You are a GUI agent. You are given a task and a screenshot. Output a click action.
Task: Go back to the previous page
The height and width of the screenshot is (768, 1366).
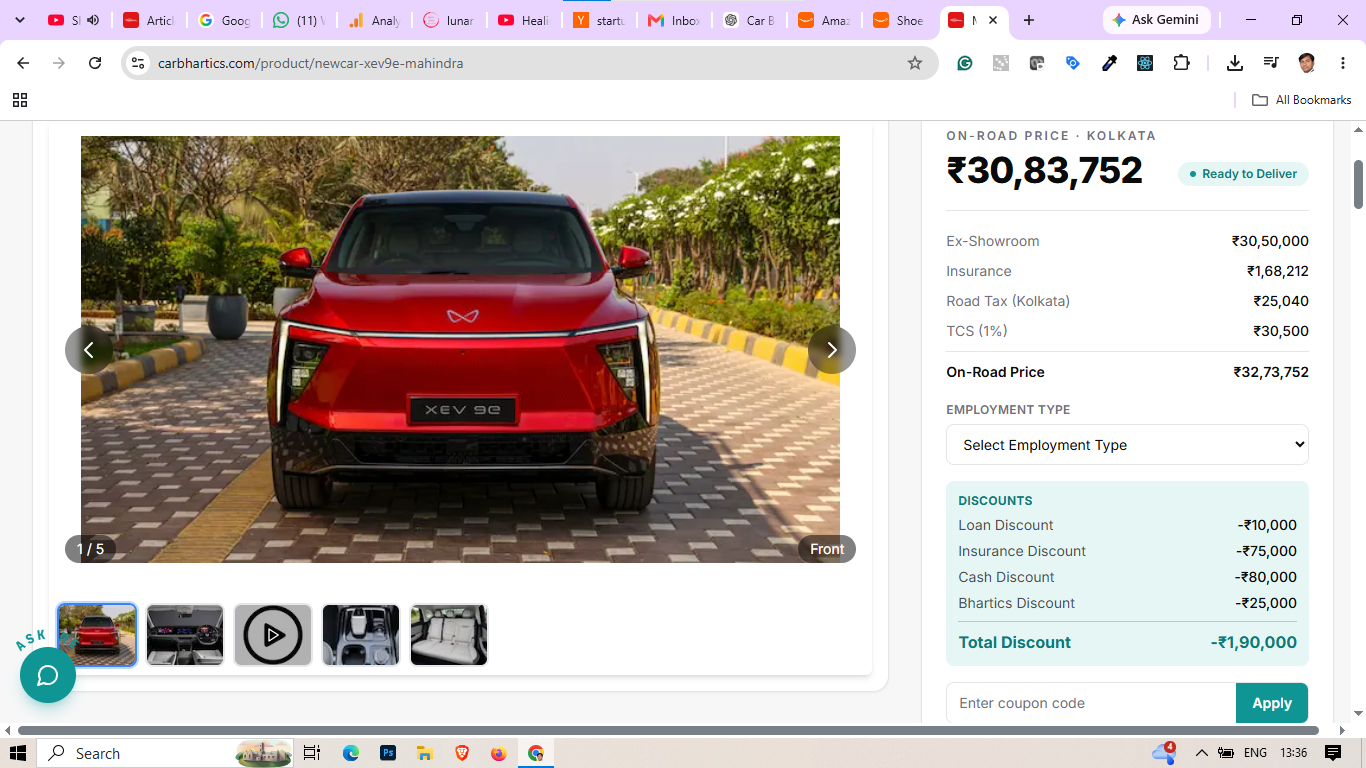coord(24,63)
